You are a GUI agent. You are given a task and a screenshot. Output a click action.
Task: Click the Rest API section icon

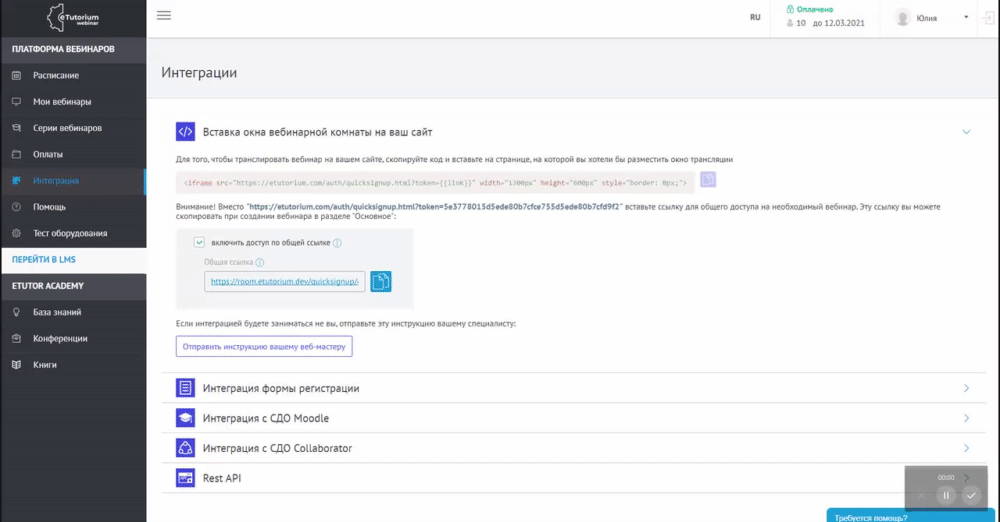click(185, 478)
